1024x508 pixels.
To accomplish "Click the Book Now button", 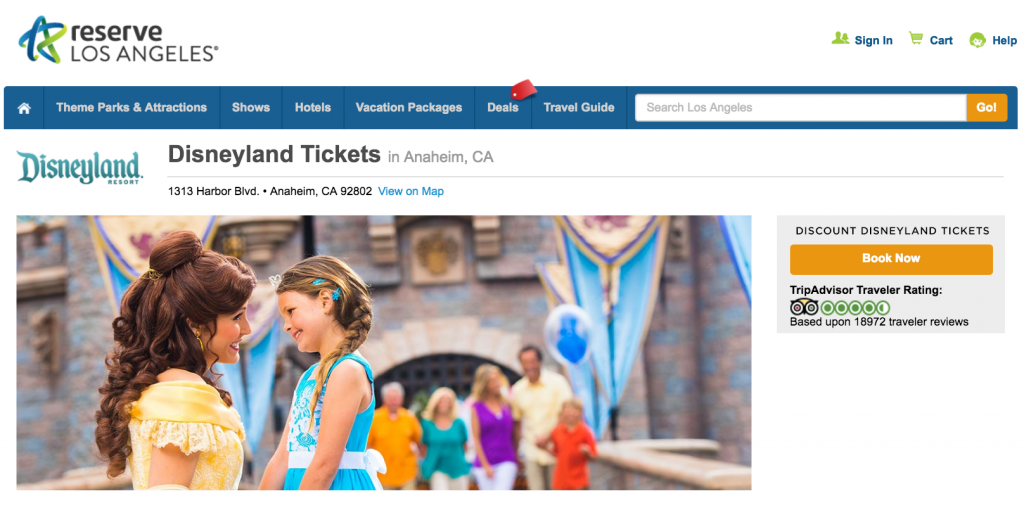I will point(891,259).
